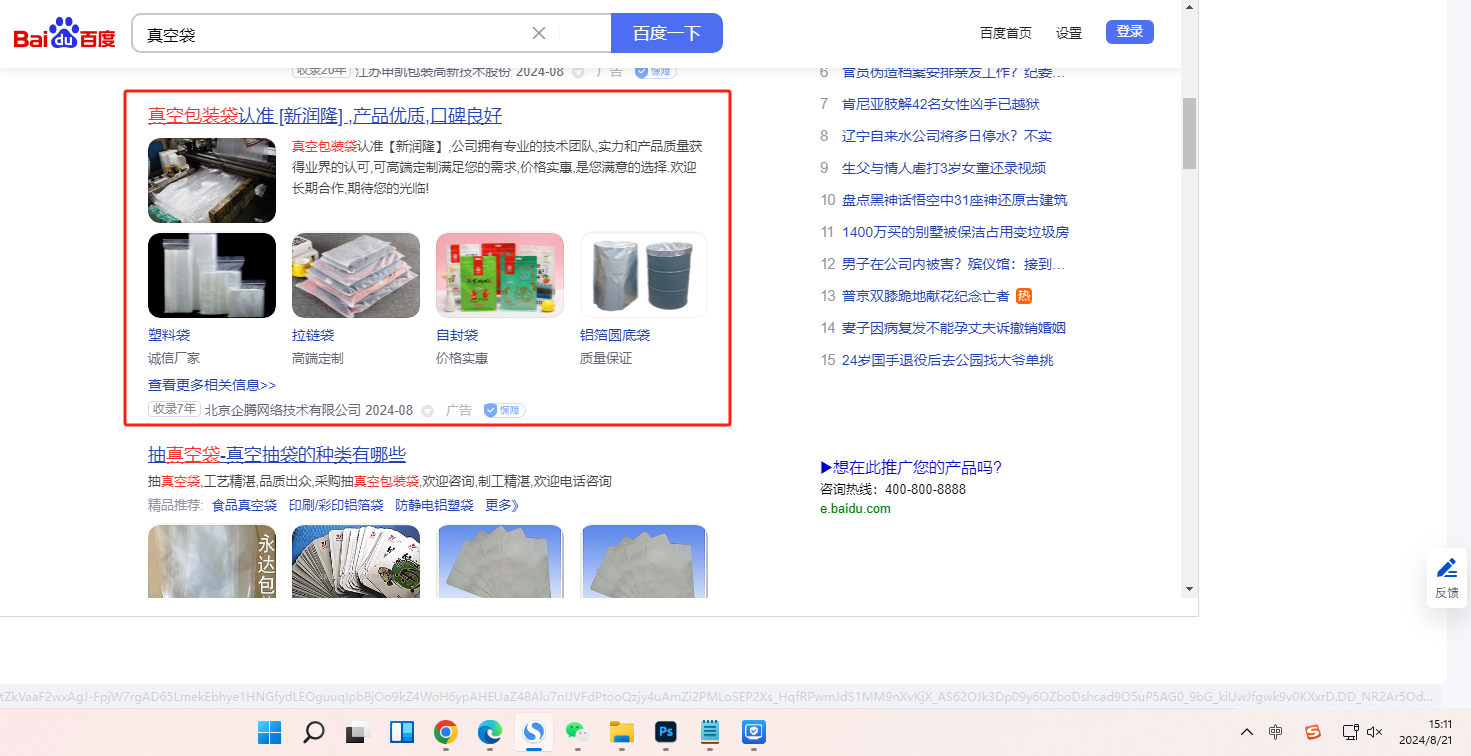Go to 百度首页
This screenshot has width=1471, height=756.
click(1006, 33)
